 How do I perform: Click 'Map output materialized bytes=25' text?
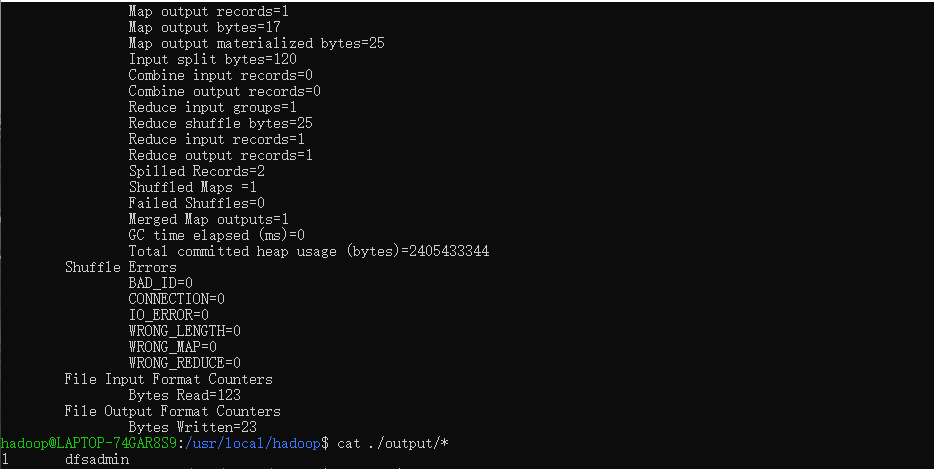[x=256, y=44]
